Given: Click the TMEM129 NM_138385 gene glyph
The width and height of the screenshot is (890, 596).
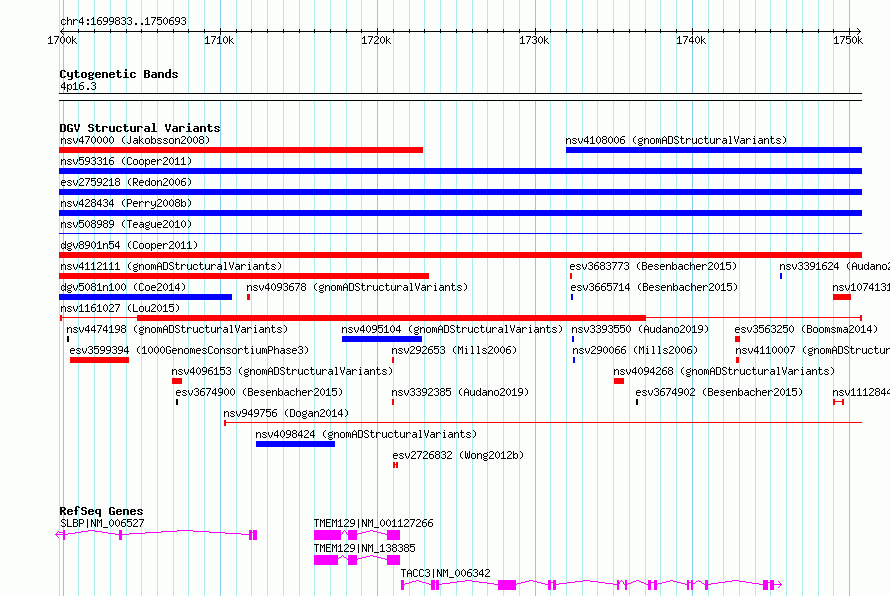Looking at the screenshot, I should (x=357, y=560).
